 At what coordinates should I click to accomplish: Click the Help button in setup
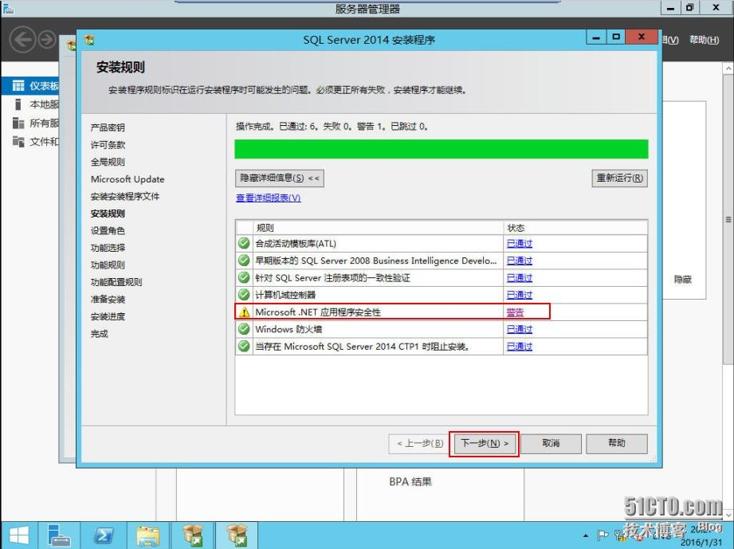click(x=617, y=443)
